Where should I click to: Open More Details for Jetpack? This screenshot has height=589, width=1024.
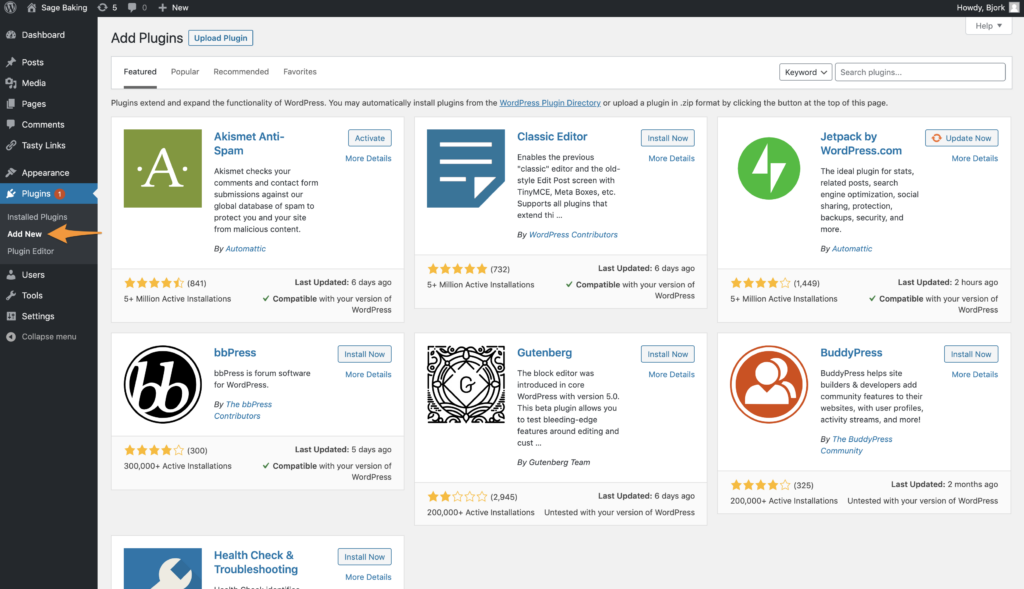coord(974,158)
